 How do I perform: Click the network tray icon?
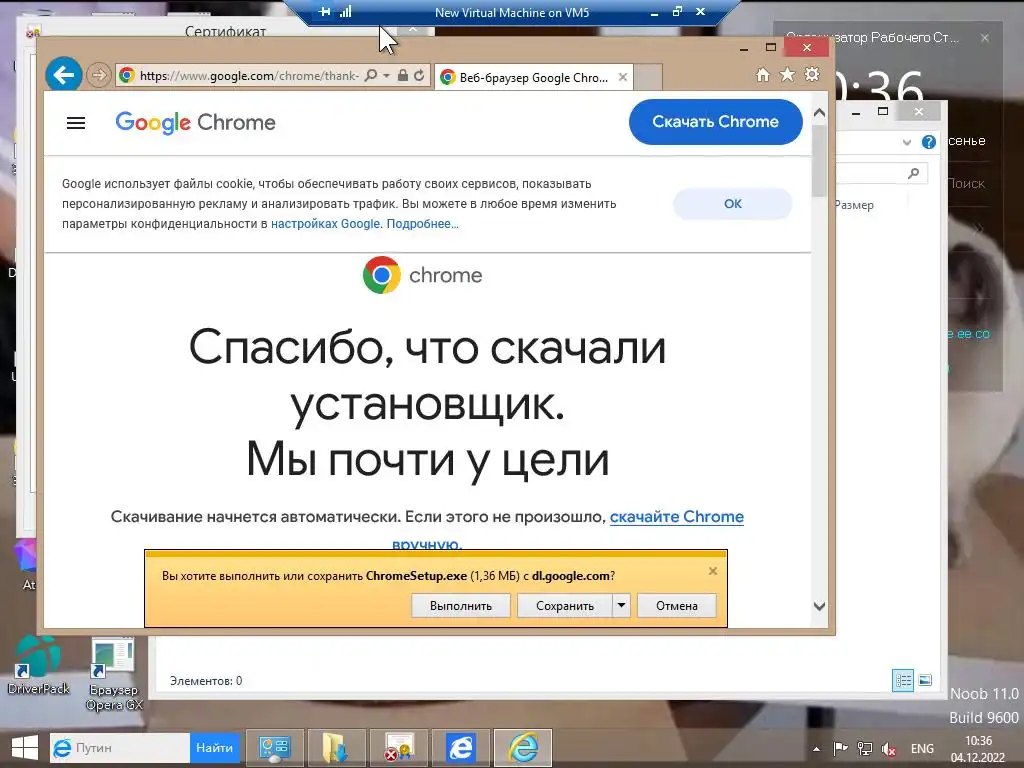coord(865,749)
